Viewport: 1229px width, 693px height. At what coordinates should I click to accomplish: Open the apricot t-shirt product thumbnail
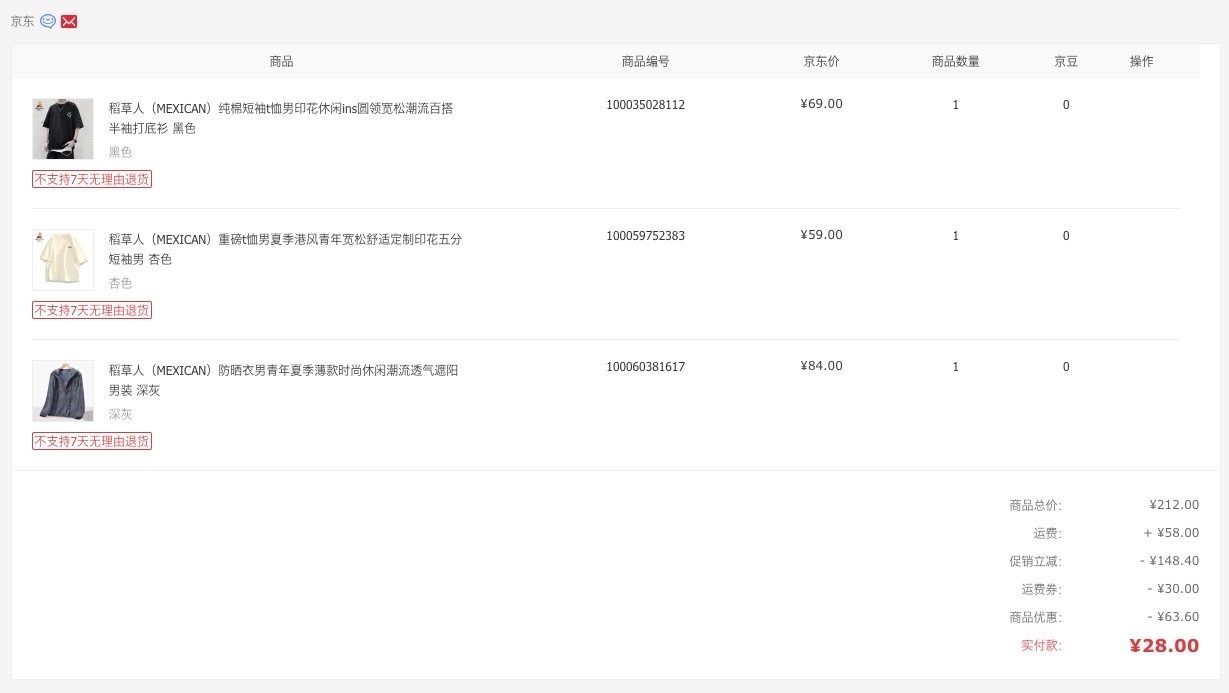pos(63,260)
